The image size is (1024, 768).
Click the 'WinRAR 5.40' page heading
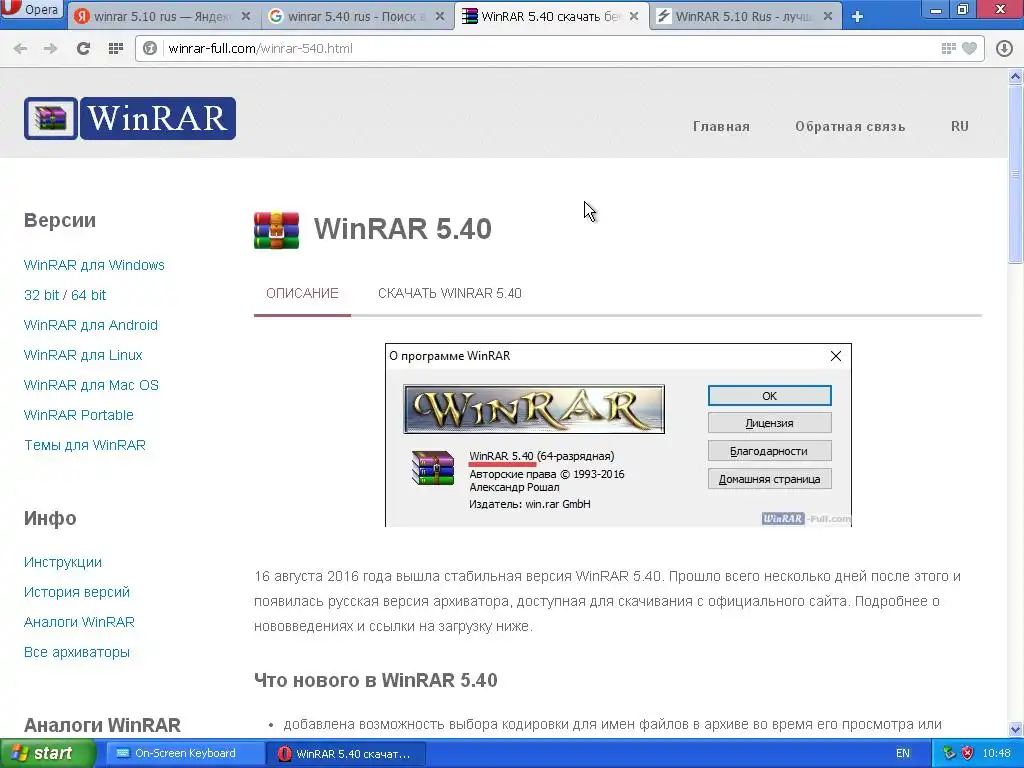pos(402,229)
